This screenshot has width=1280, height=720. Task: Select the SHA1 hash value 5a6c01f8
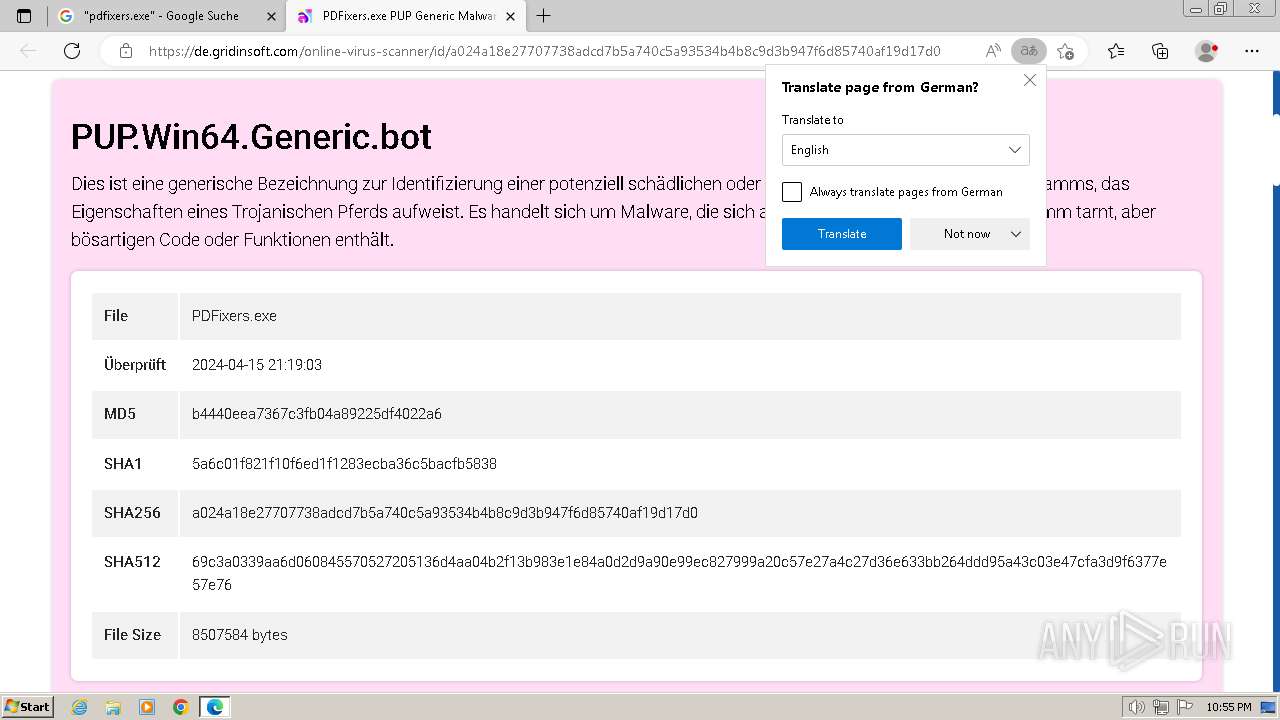click(344, 464)
